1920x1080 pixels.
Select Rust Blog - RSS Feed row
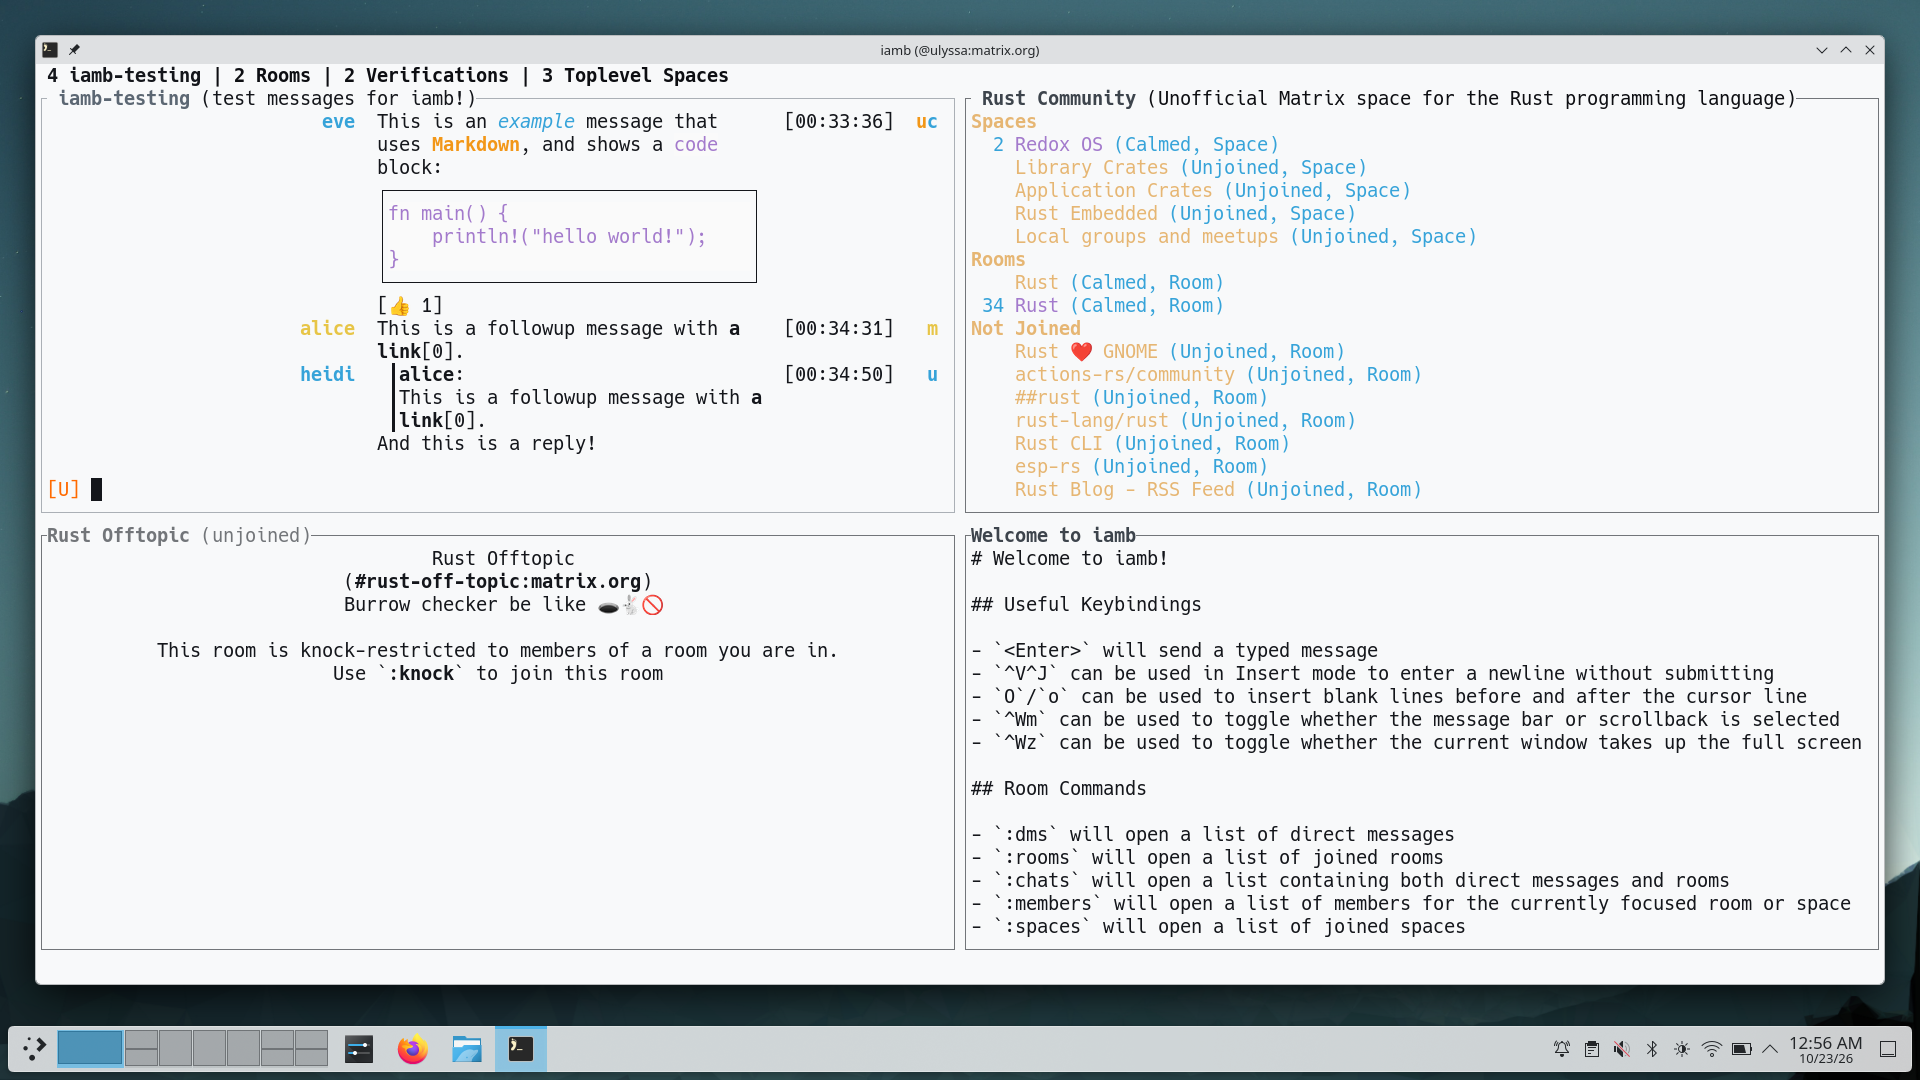coord(1218,489)
